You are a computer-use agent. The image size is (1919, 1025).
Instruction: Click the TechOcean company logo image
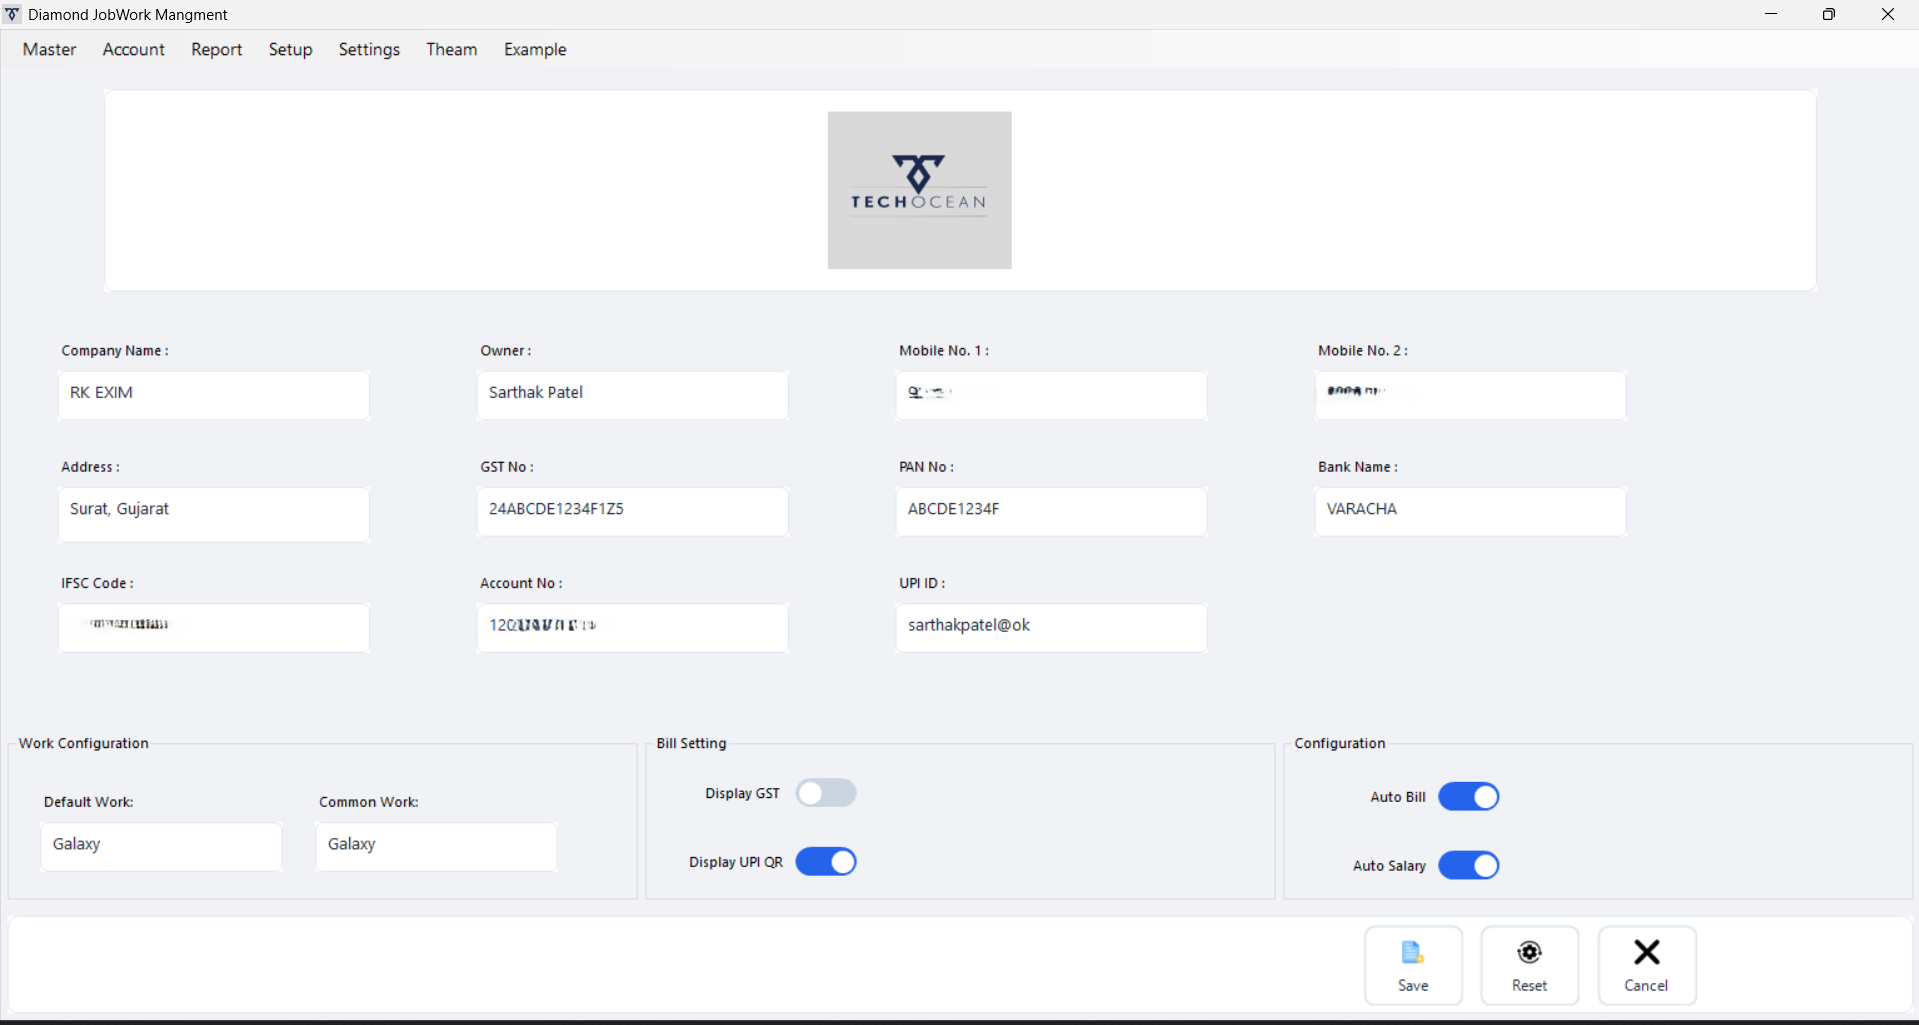coord(919,190)
